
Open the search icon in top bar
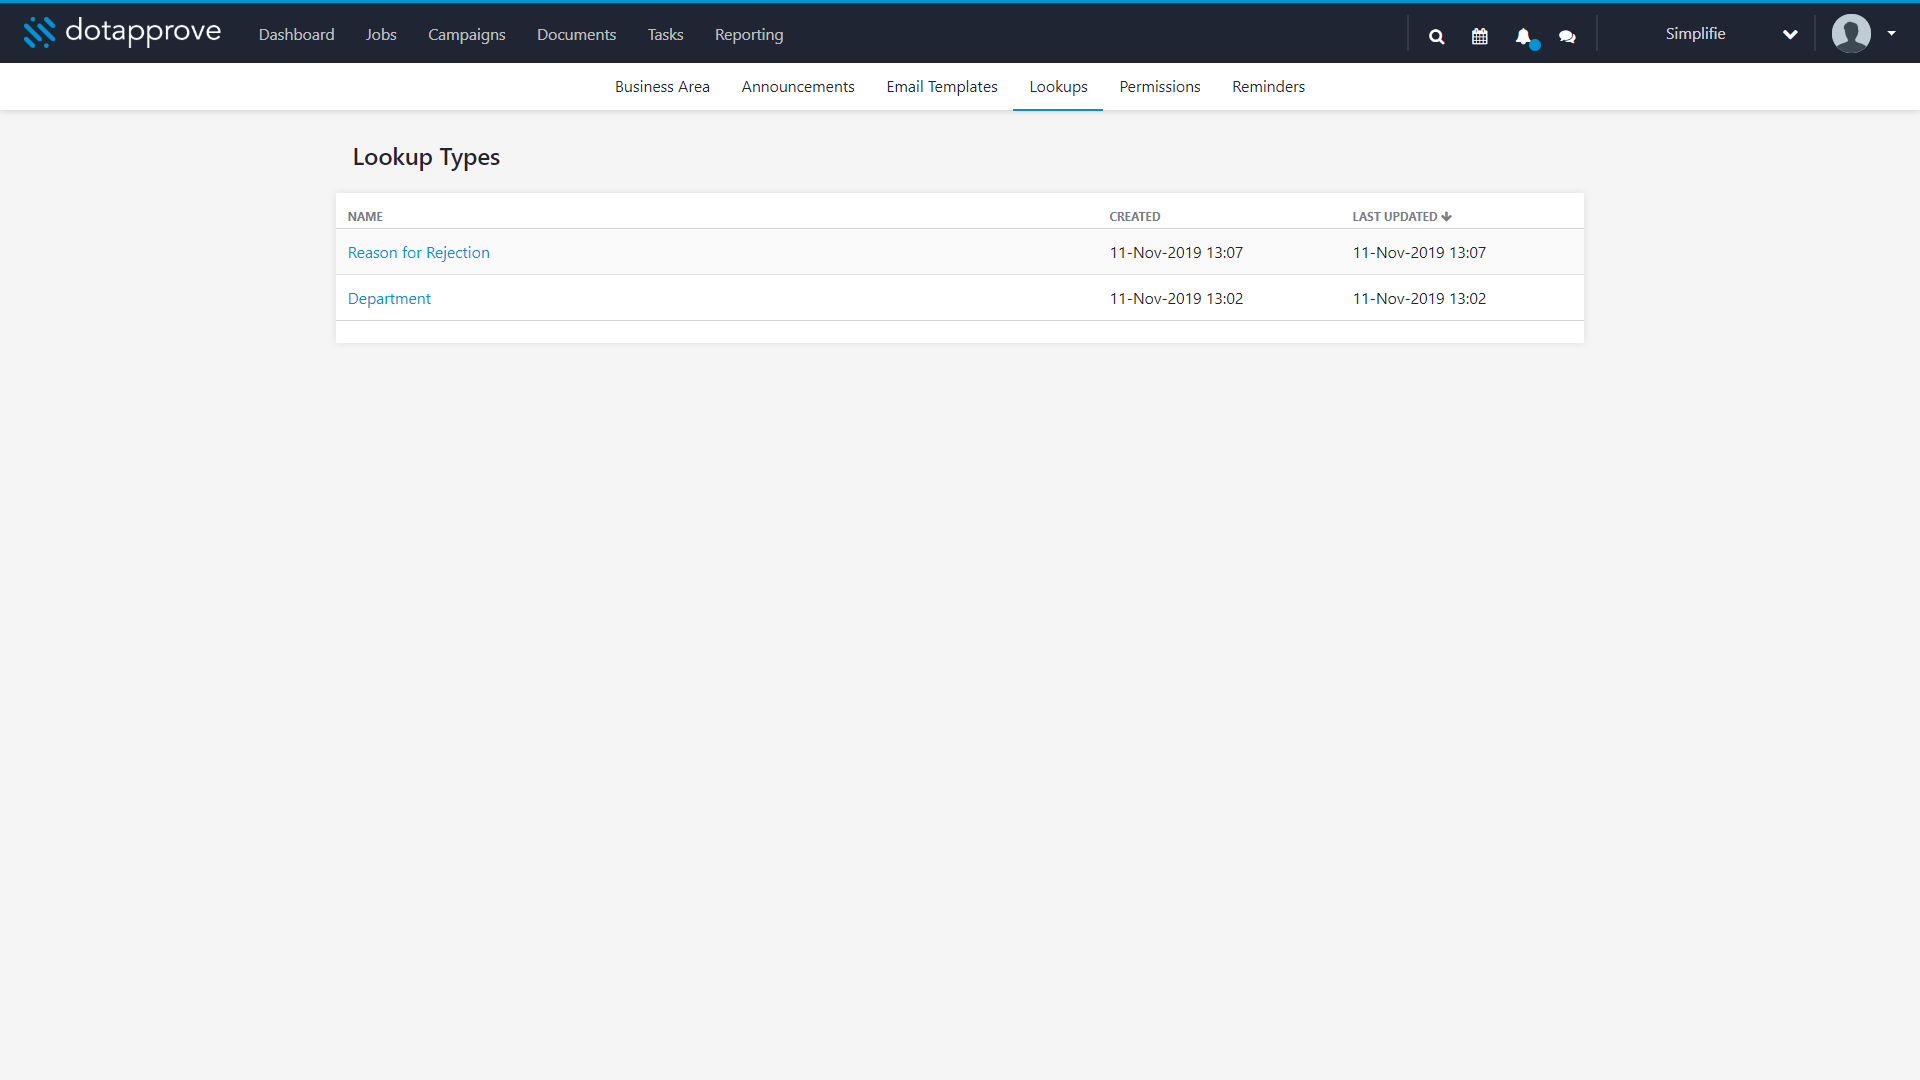[x=1436, y=36]
